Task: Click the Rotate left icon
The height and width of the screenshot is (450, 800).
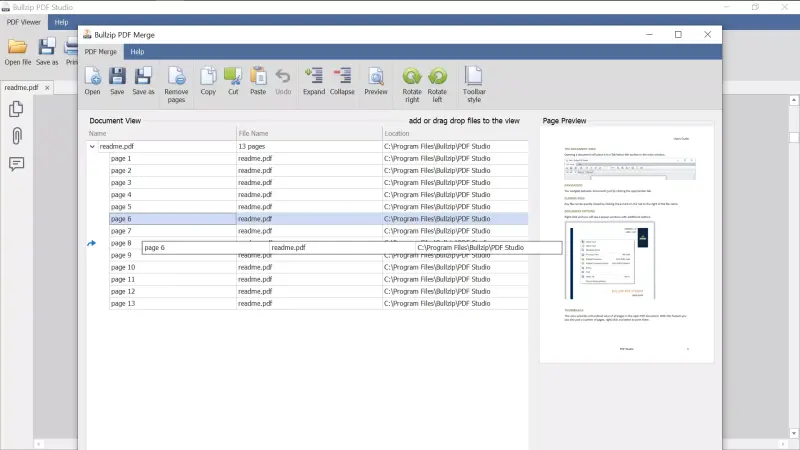Action: click(437, 85)
